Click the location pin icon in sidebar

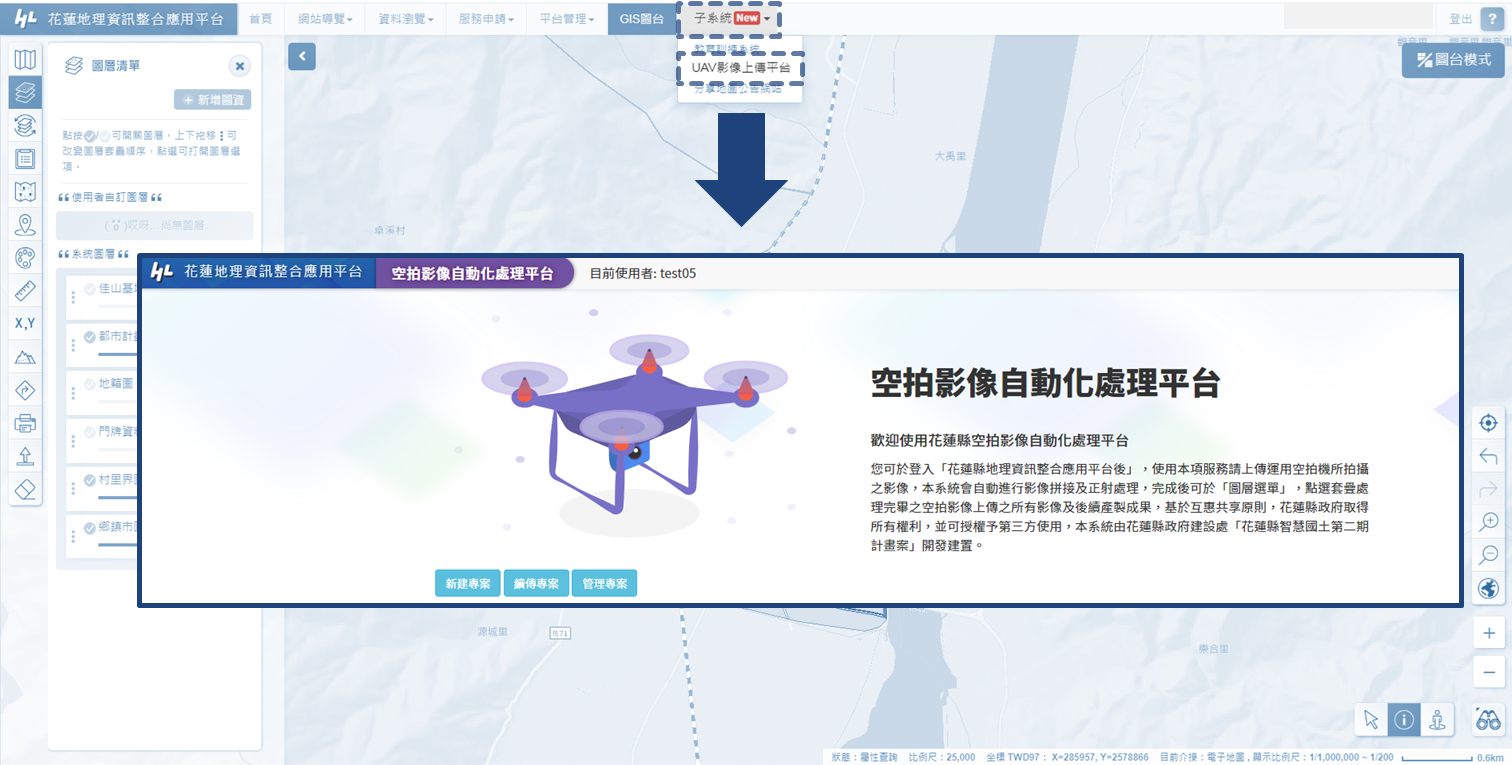tap(25, 225)
